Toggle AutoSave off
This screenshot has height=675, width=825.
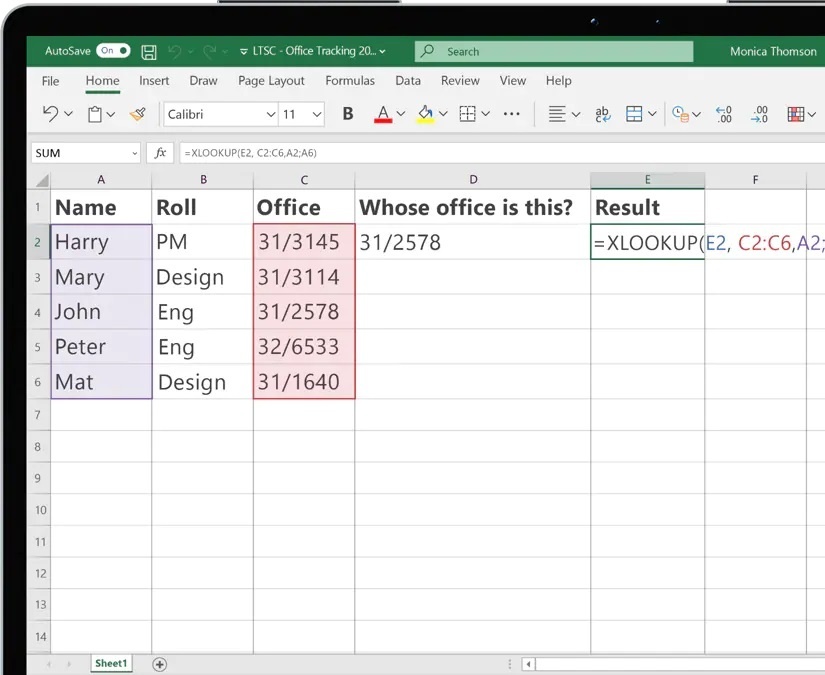(x=113, y=50)
